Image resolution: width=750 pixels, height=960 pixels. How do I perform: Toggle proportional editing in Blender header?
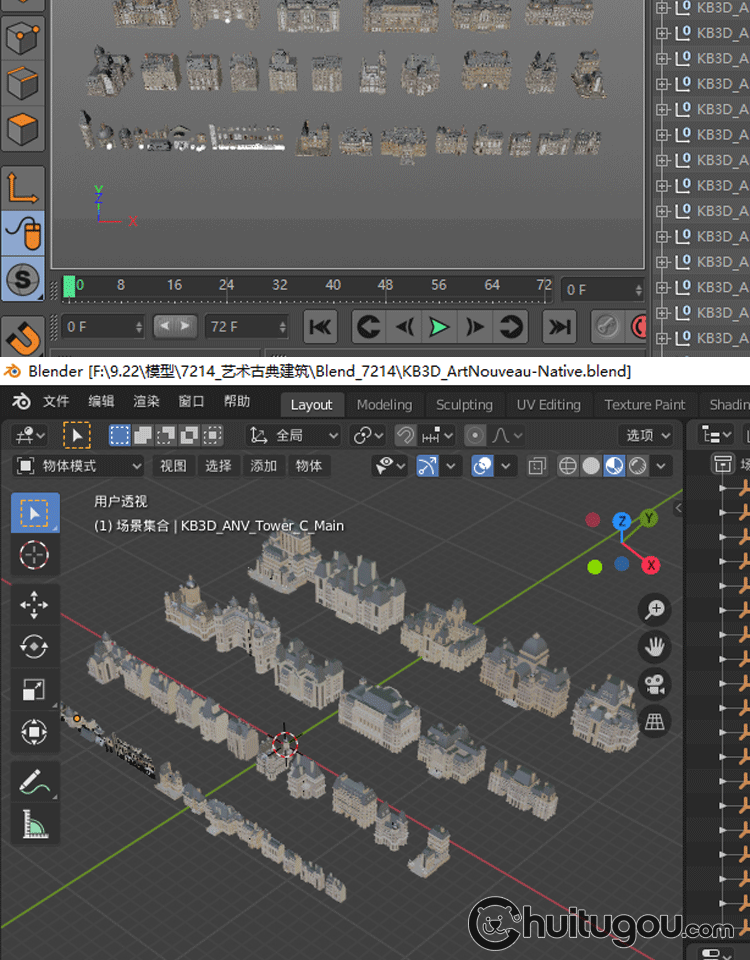coord(476,435)
